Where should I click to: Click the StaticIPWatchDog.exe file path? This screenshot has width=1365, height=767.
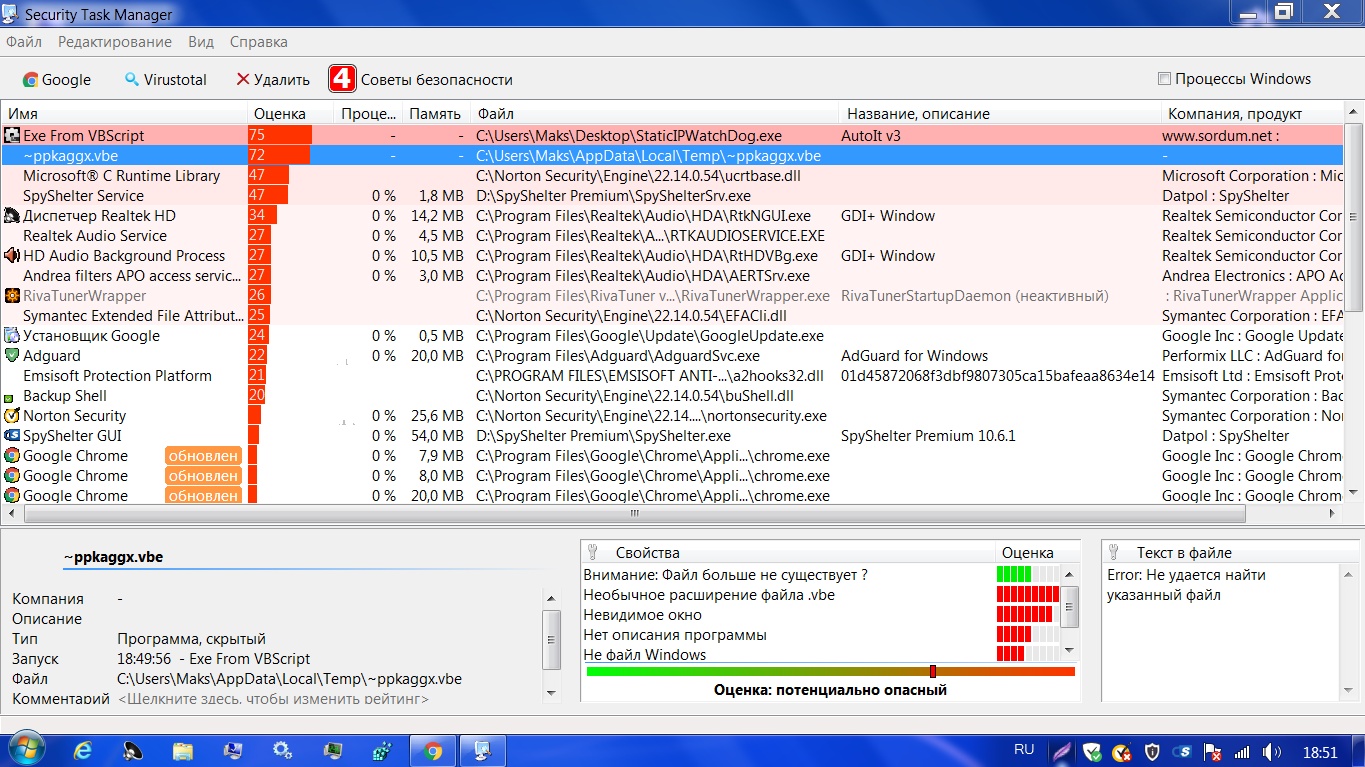tap(629, 135)
